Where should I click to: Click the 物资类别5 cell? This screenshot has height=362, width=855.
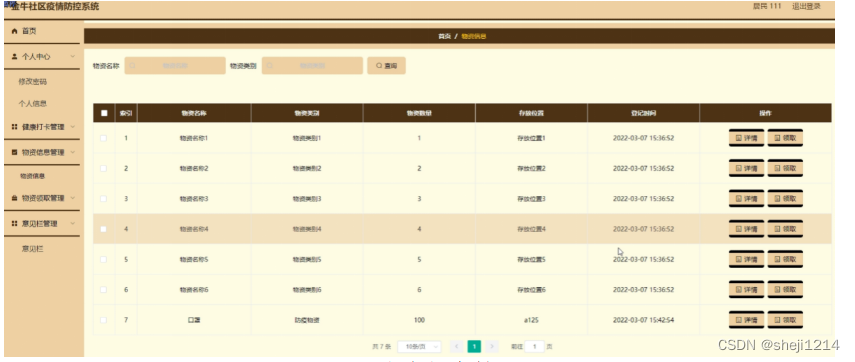point(307,260)
